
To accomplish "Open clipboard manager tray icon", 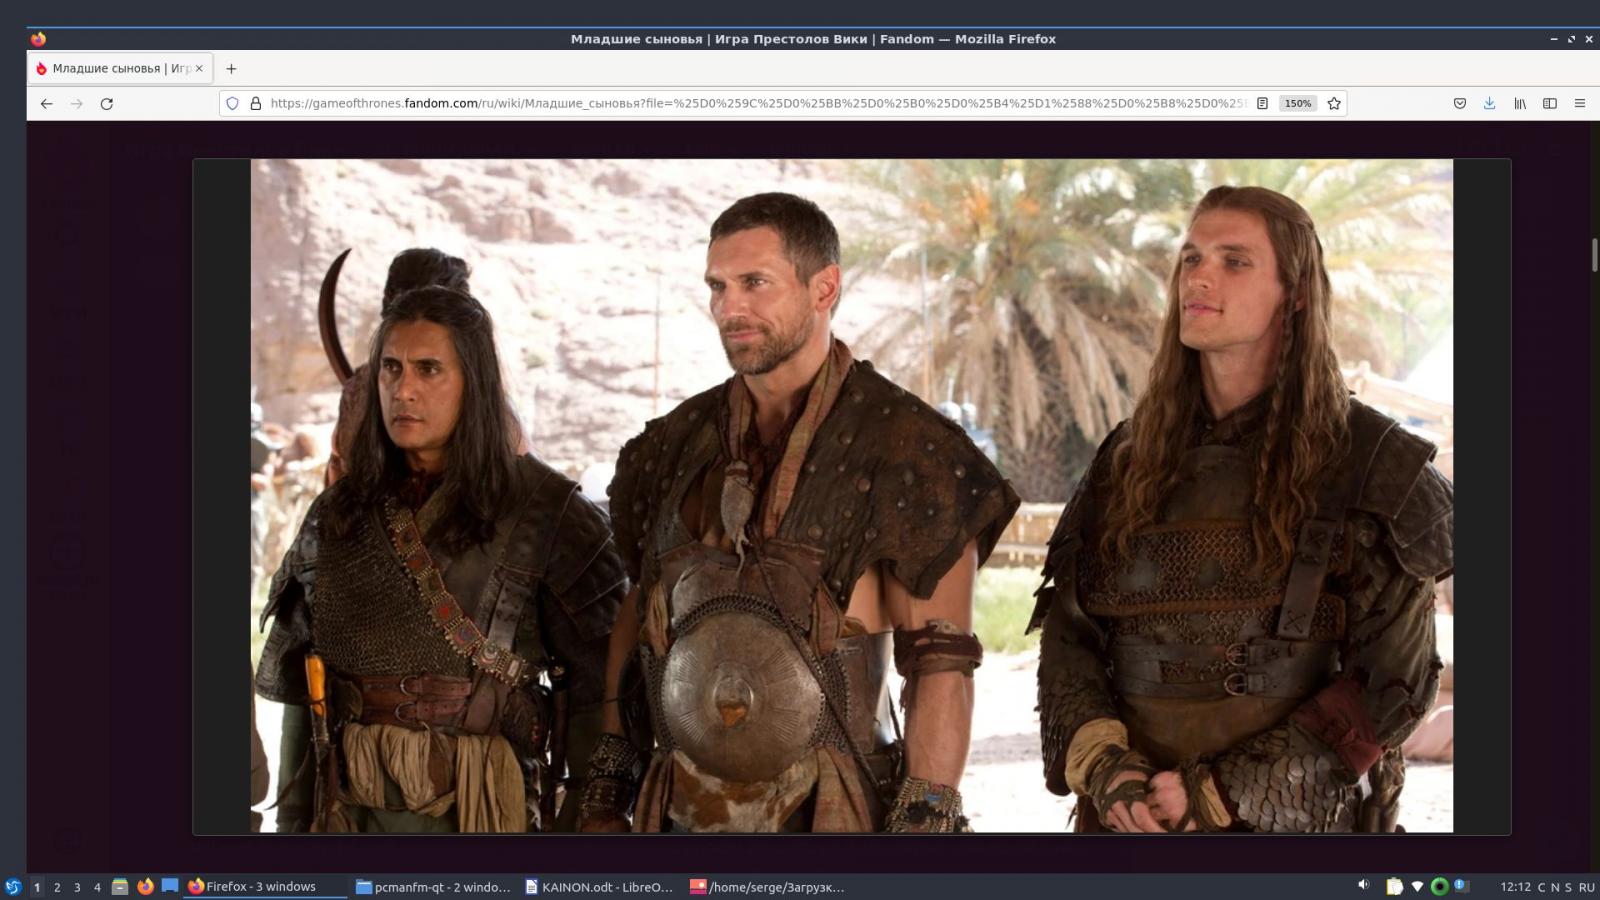I will coord(1394,886).
